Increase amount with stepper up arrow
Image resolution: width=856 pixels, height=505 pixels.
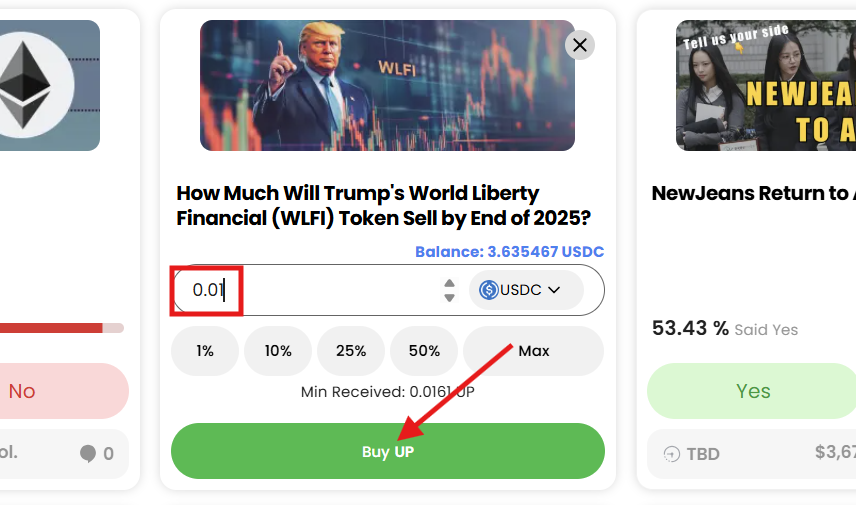[x=450, y=283]
